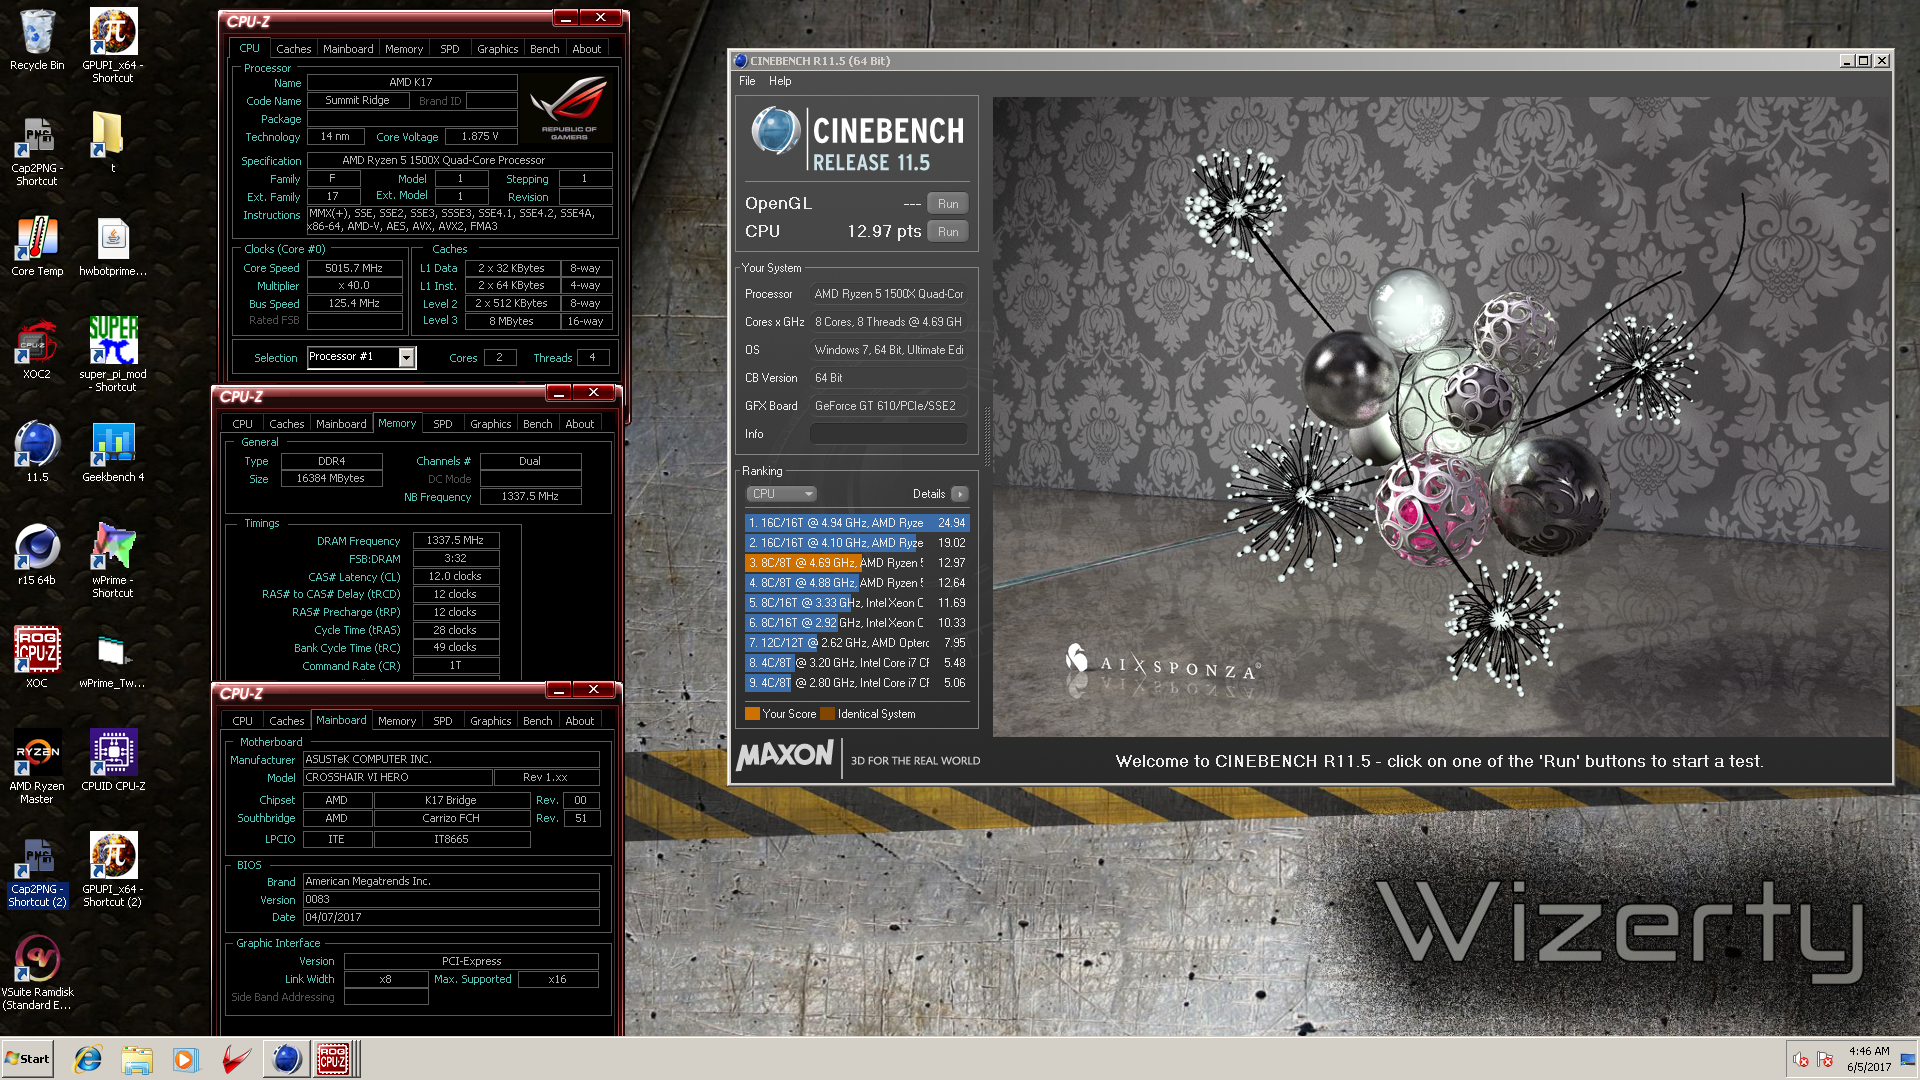Open the super_pi_mod Shortcut icon
The image size is (1920, 1080).
click(113, 354)
